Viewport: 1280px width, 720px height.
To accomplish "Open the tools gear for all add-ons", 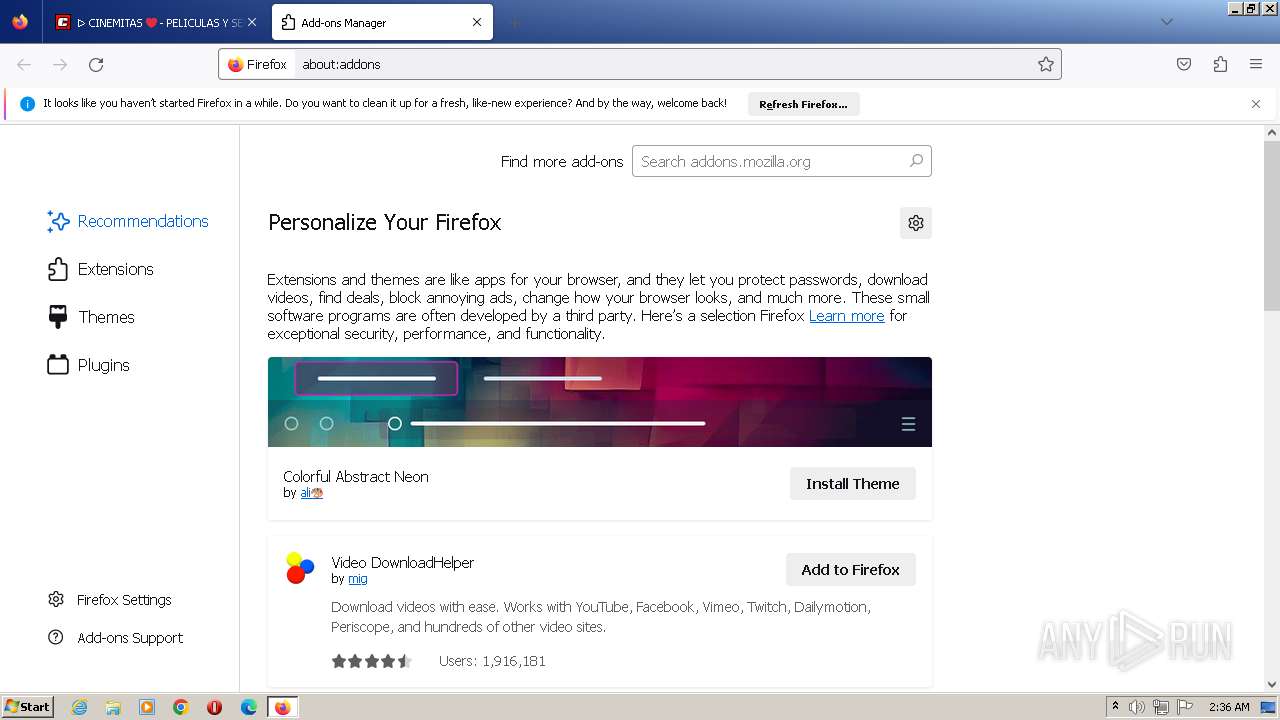I will point(916,223).
